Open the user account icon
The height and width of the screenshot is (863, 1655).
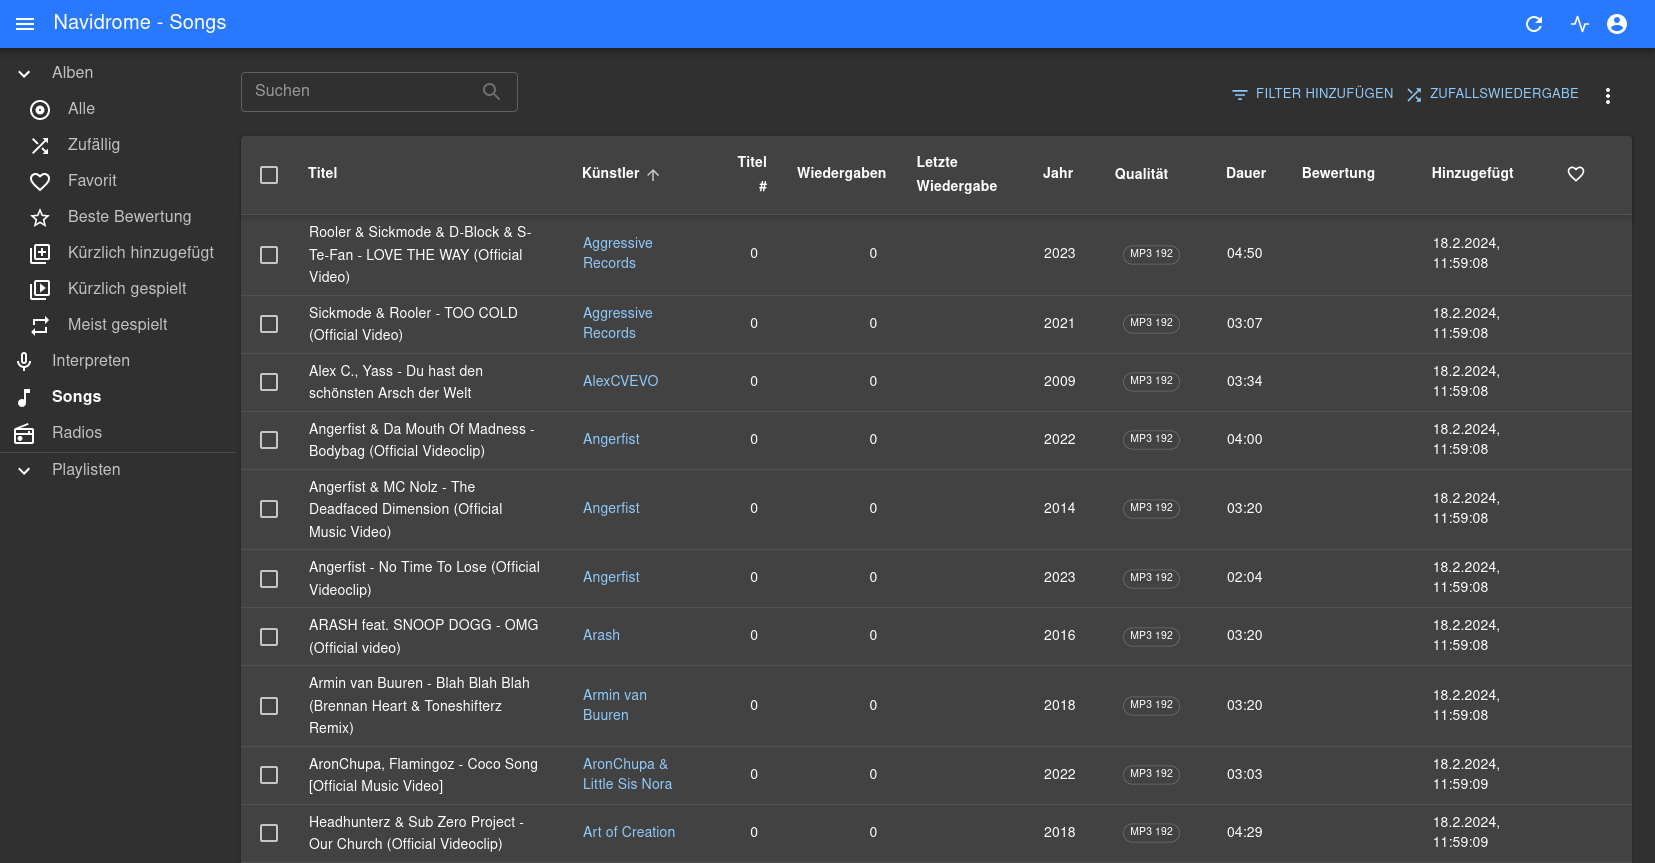[1617, 24]
